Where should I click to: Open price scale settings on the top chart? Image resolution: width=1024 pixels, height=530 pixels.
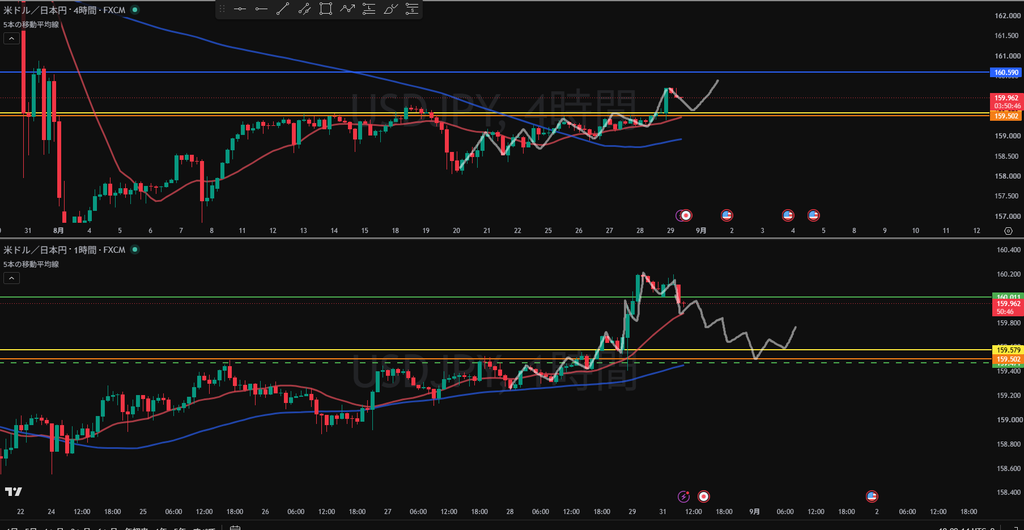tap(1008, 231)
